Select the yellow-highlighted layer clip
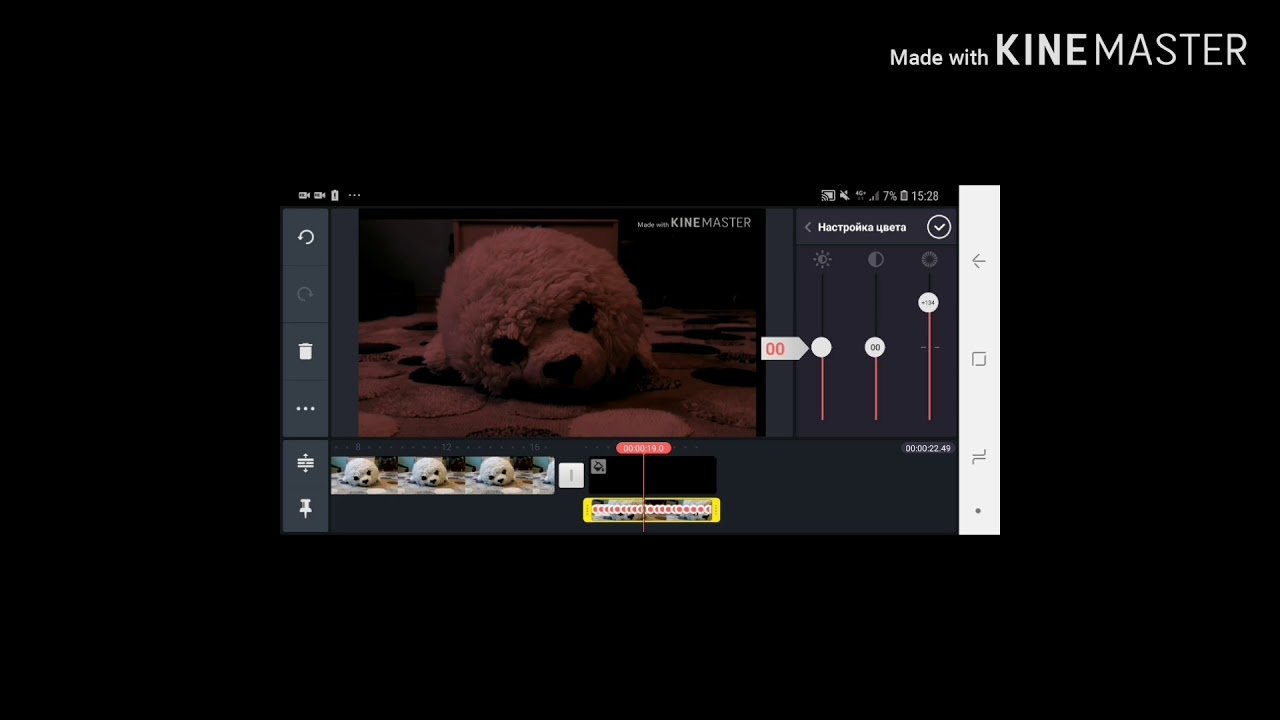This screenshot has width=1280, height=720. (651, 511)
